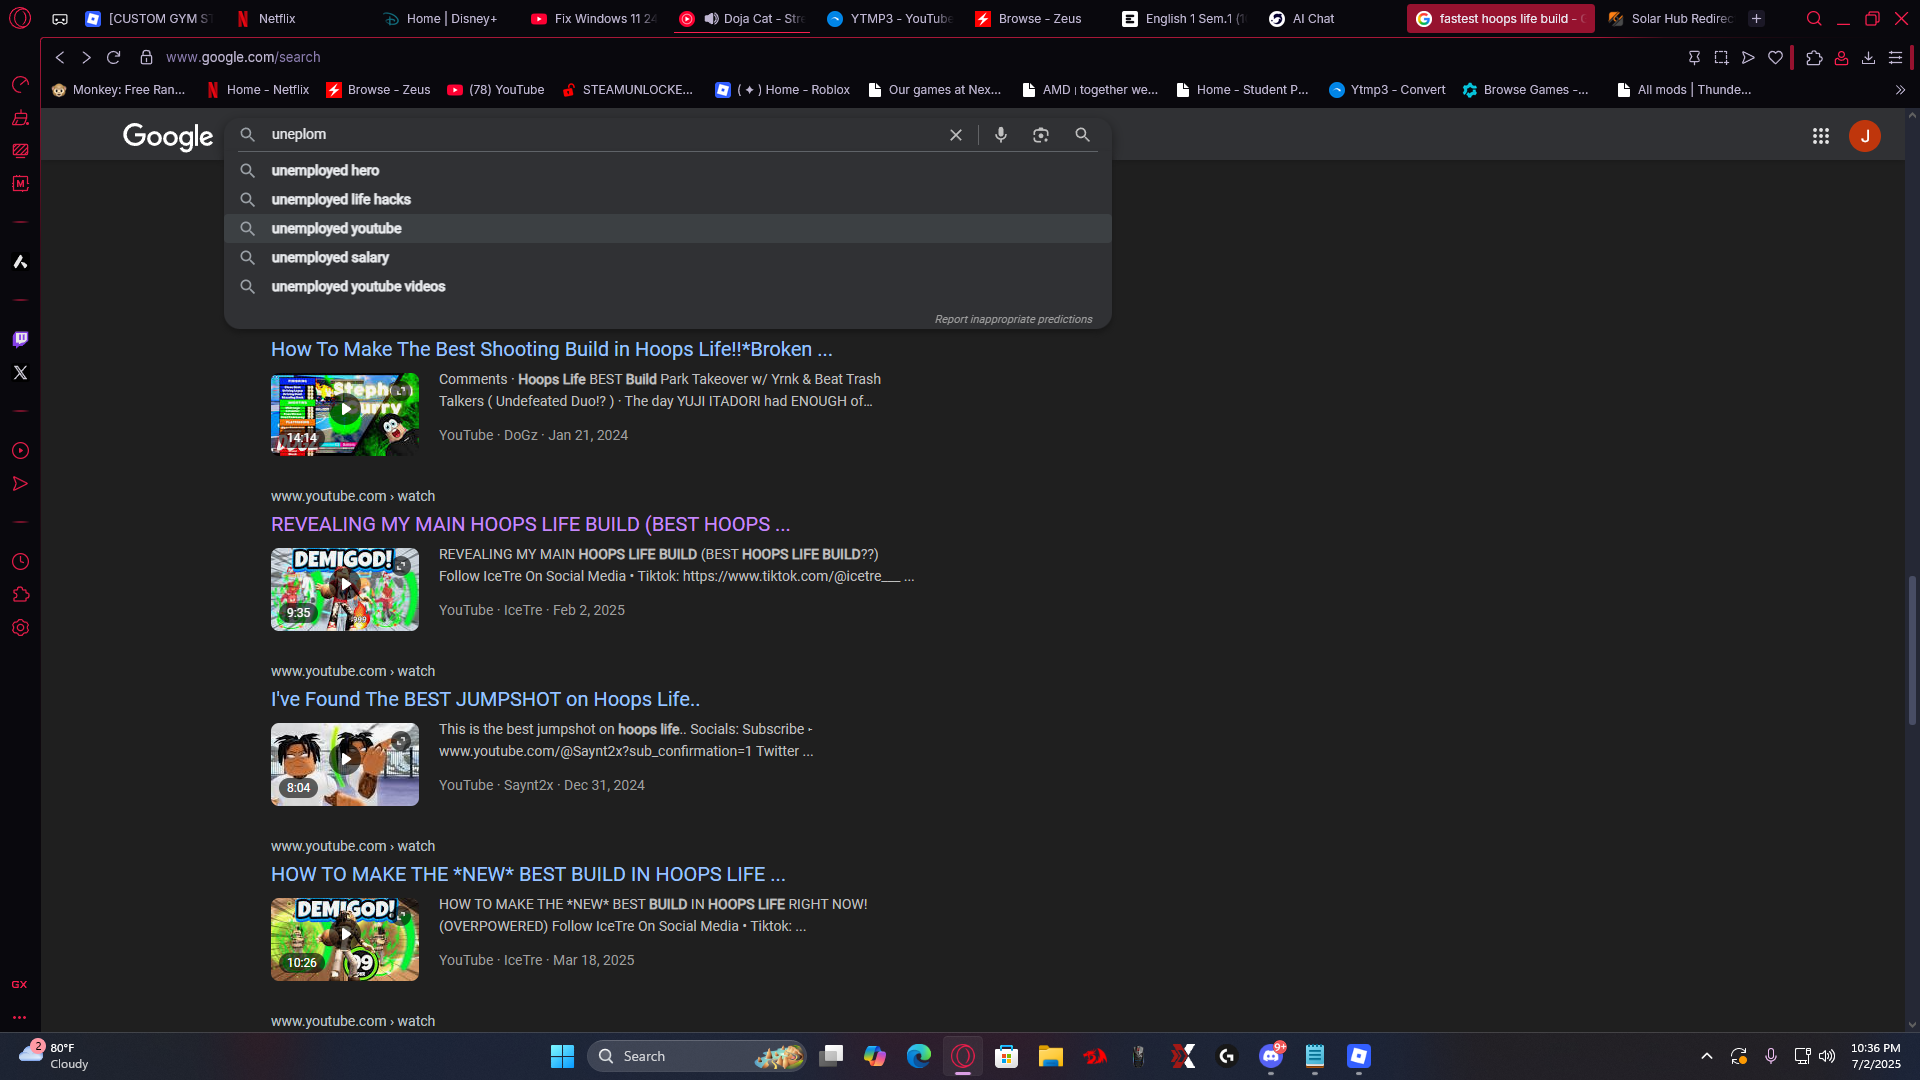Switch to the YTMP3 - YouTube tab

coord(890,19)
